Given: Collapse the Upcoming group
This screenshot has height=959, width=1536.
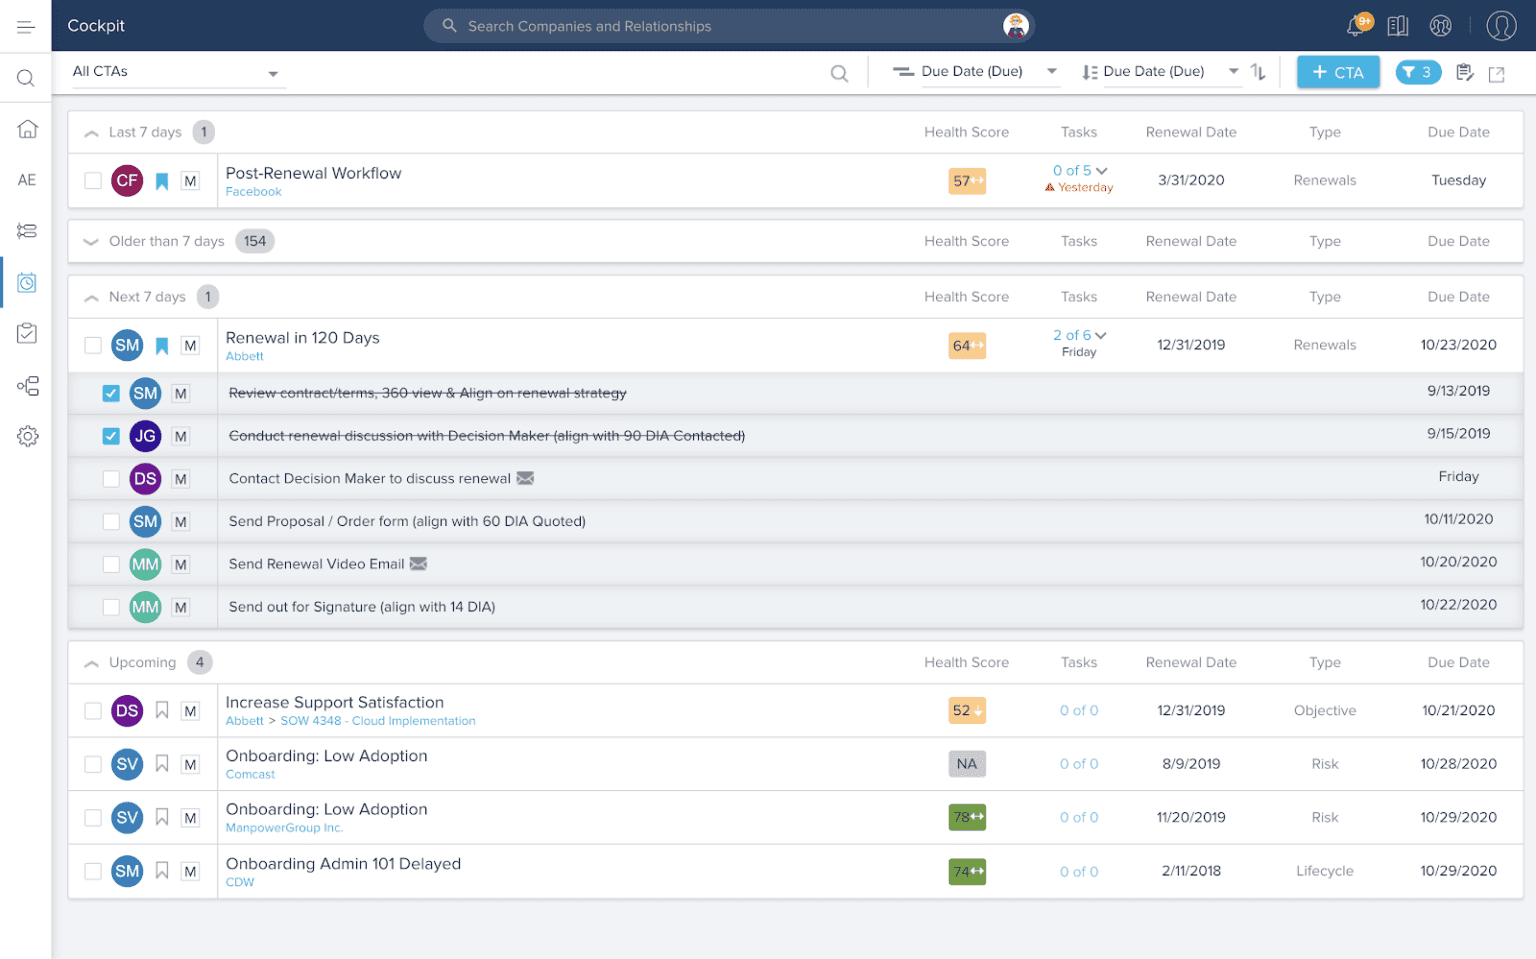Looking at the screenshot, I should click(x=91, y=663).
